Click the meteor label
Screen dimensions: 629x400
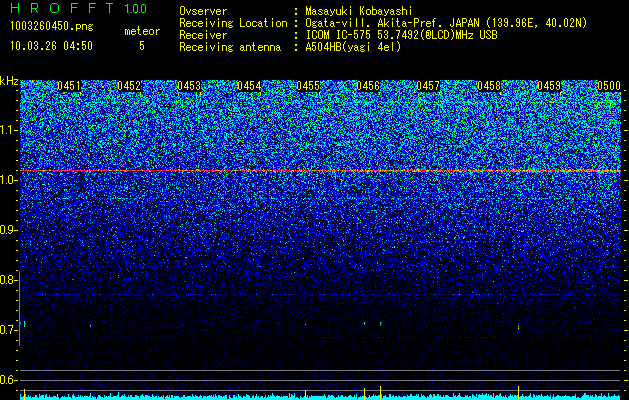142,31
